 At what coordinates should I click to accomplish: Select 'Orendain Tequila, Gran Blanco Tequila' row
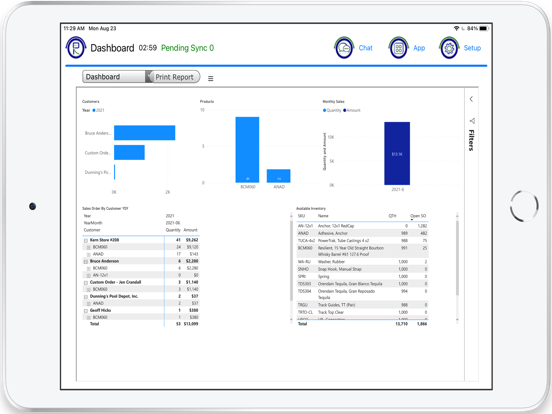point(362,284)
